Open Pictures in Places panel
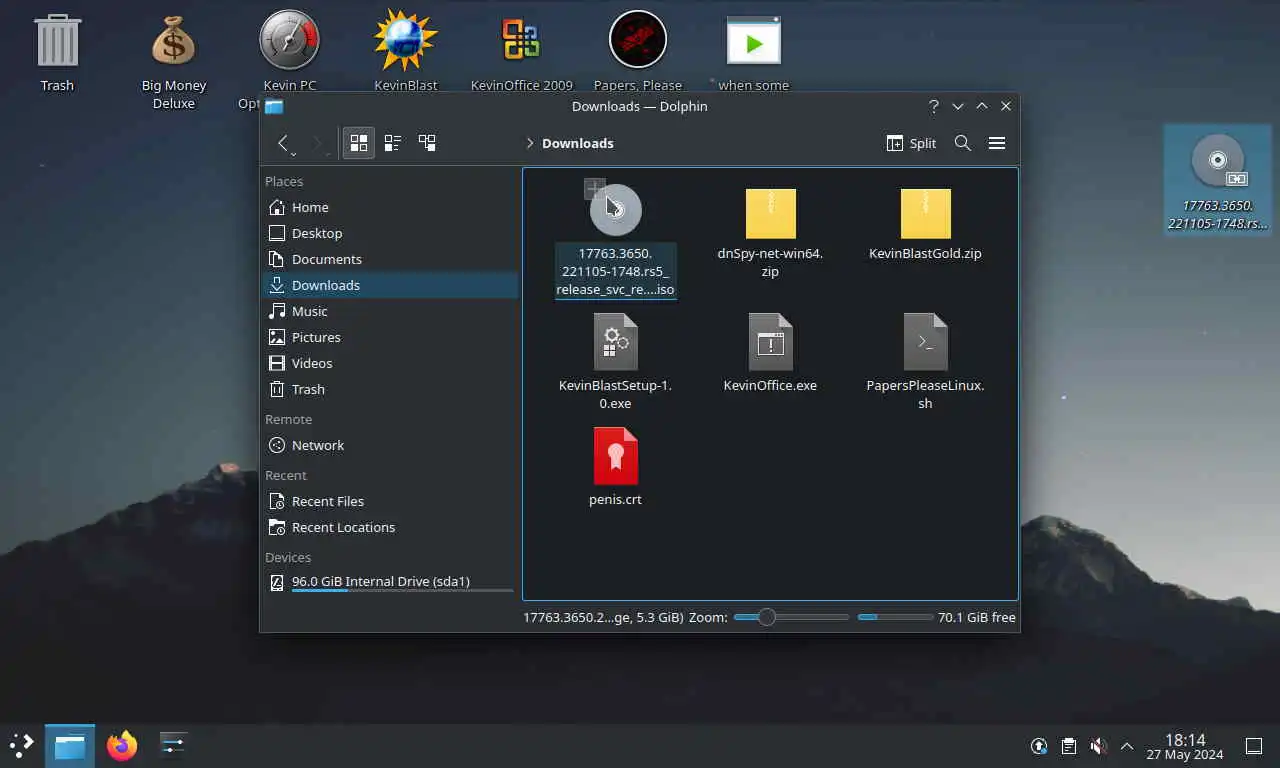This screenshot has width=1280, height=768. click(389, 337)
